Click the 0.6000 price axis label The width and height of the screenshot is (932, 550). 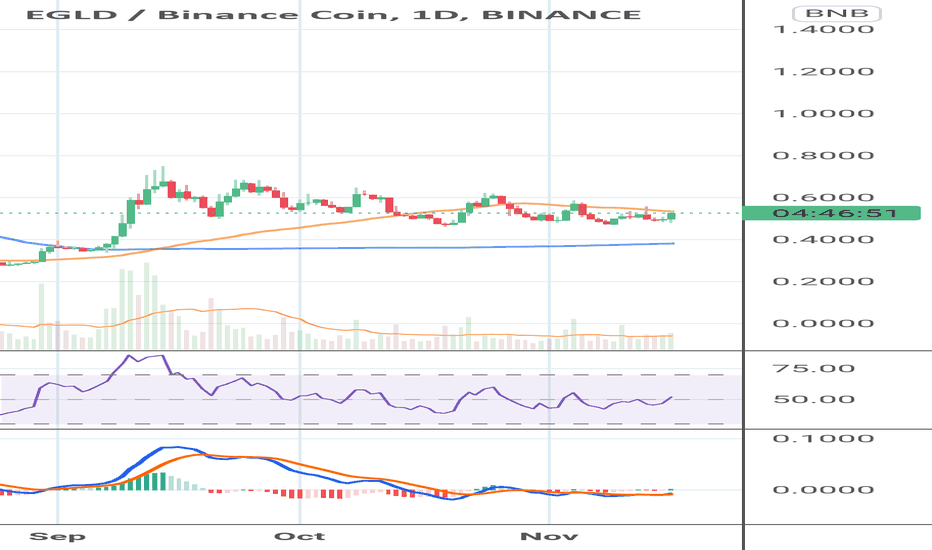click(x=823, y=197)
